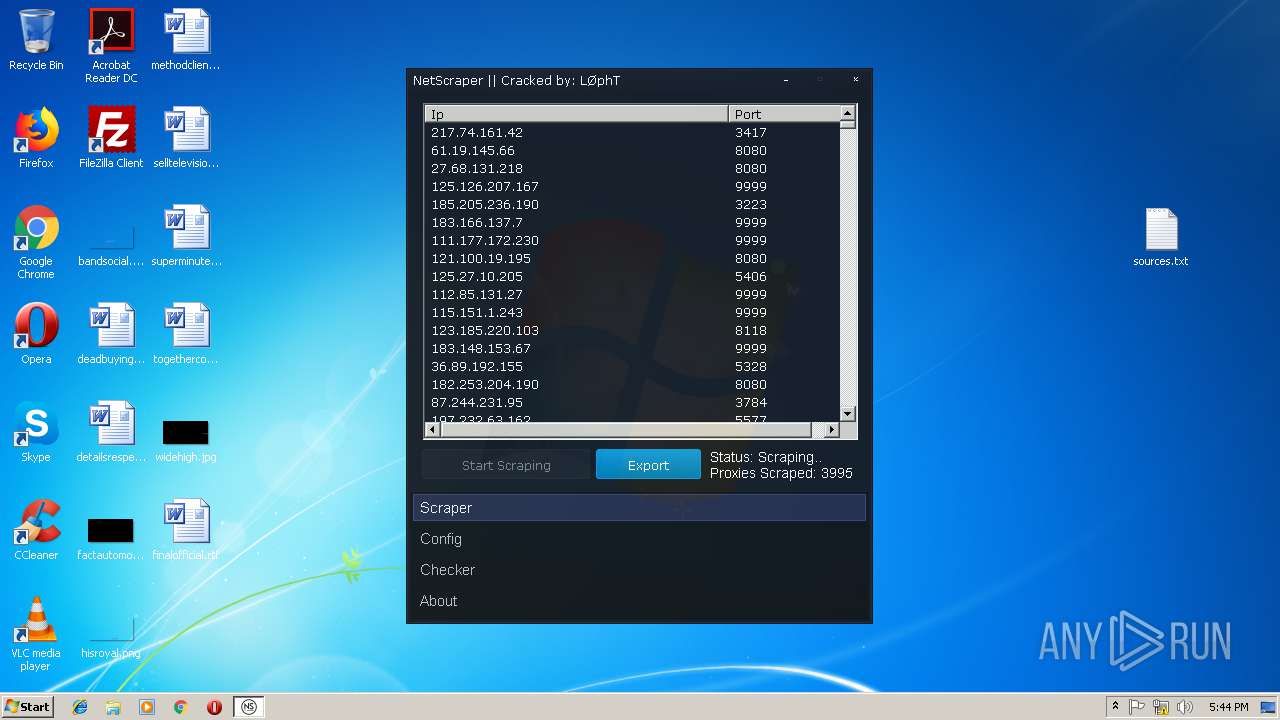Select proxy row 125.27.10.205
The width and height of the screenshot is (1280, 720).
click(632, 276)
